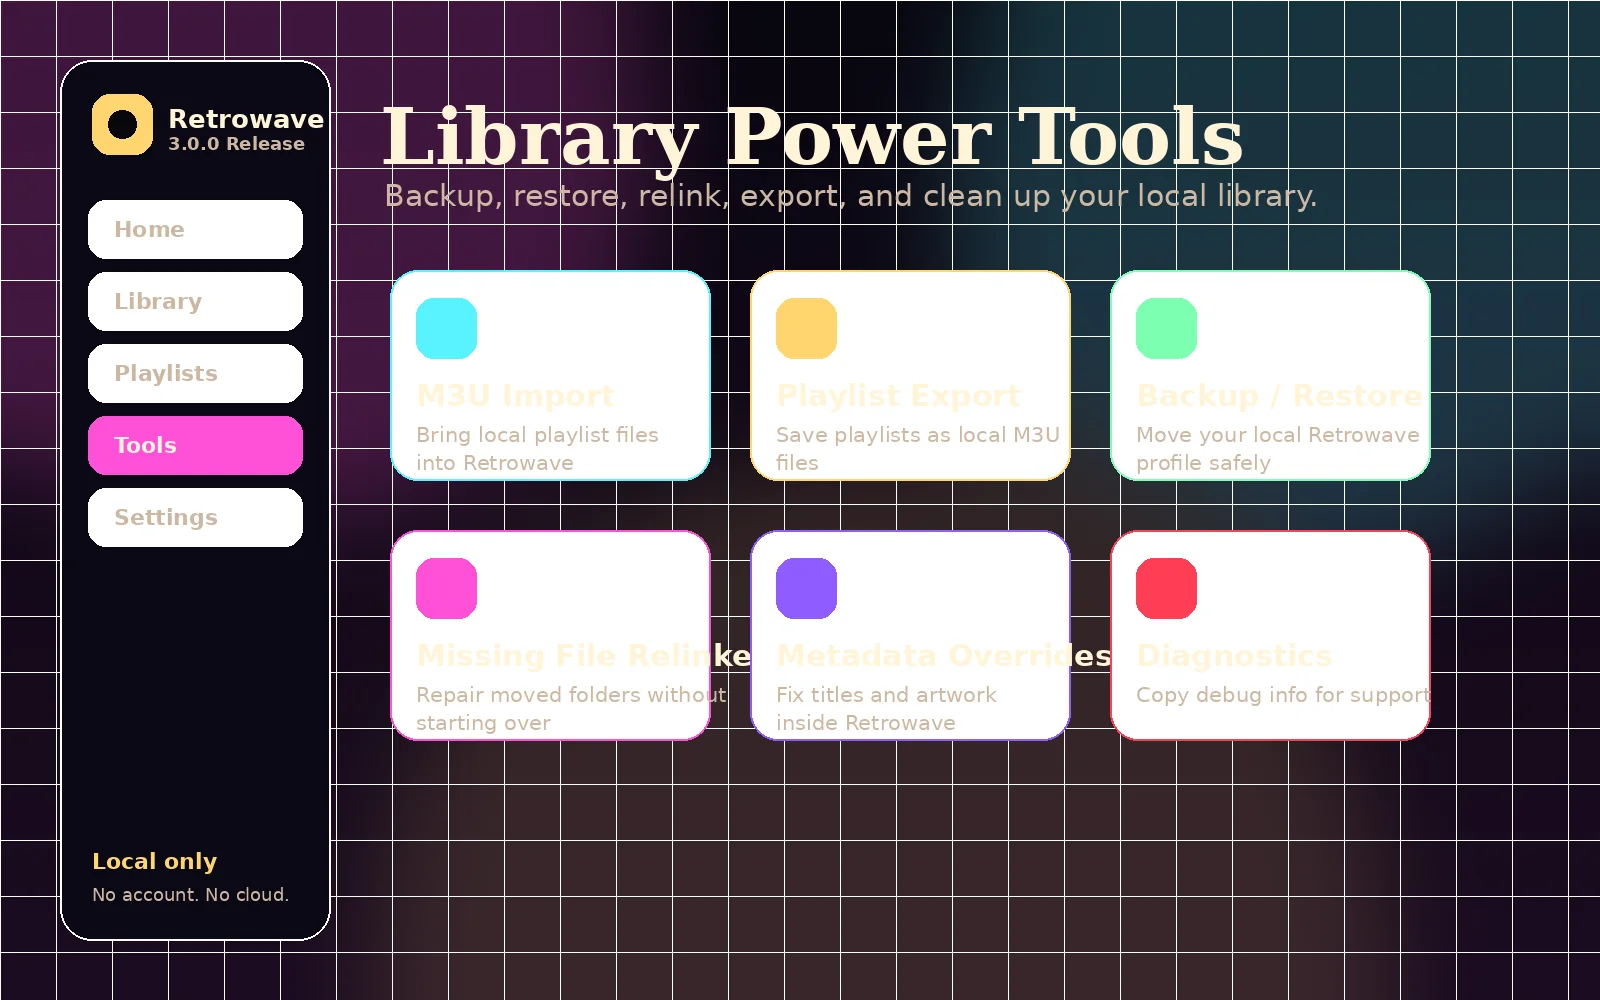Open the Library sidebar item
Screen dimensions: 1600x1000
(x=195, y=301)
